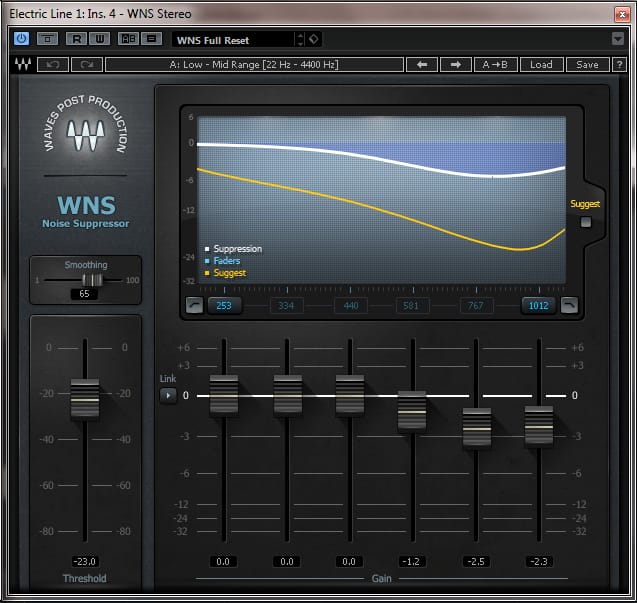The image size is (637, 603).
Task: Enable Read automation (R) button
Action: coord(76,39)
